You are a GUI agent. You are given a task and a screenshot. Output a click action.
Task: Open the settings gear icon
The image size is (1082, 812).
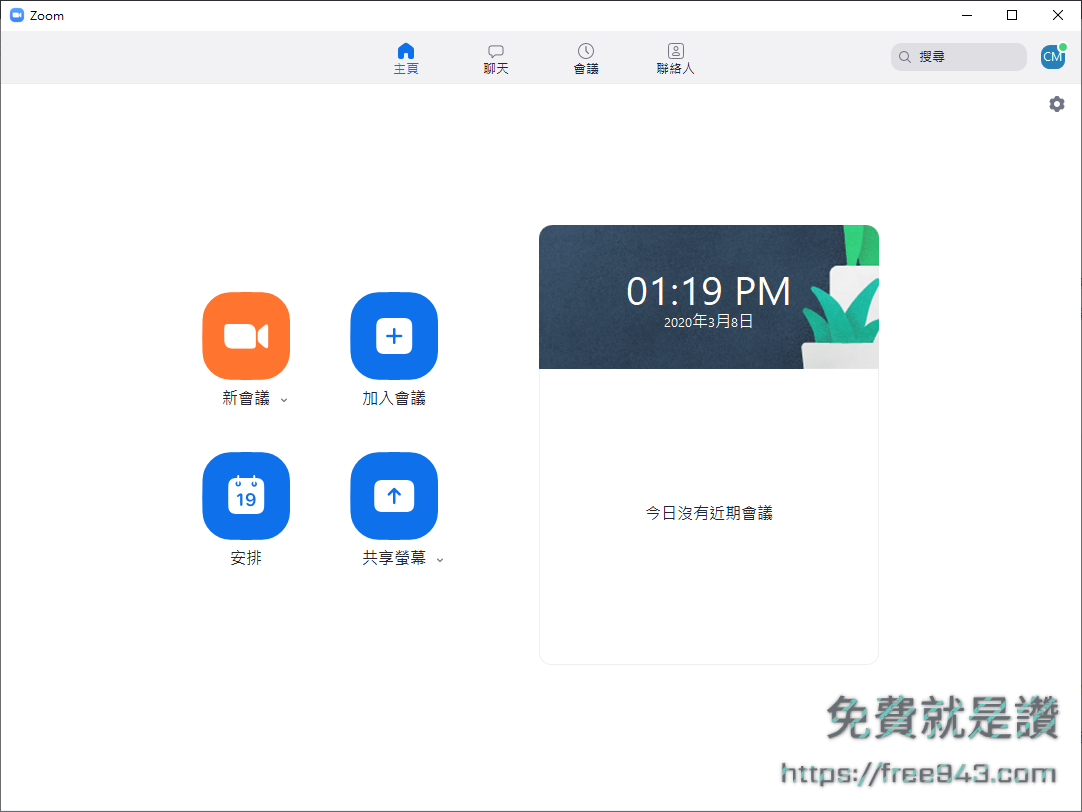tap(1056, 104)
